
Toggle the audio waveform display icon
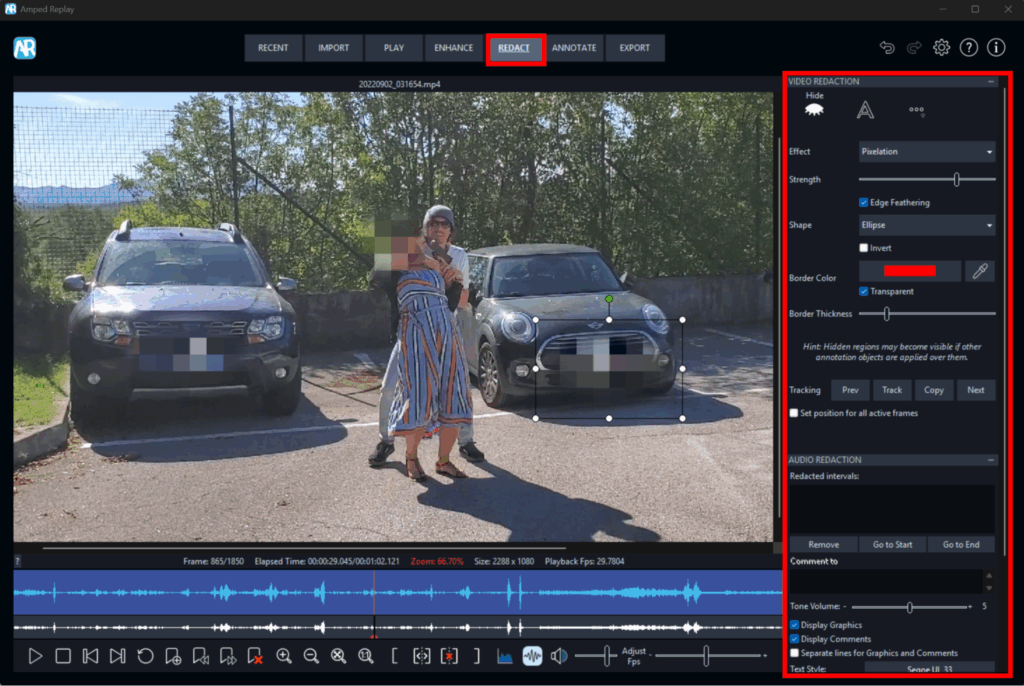[532, 656]
